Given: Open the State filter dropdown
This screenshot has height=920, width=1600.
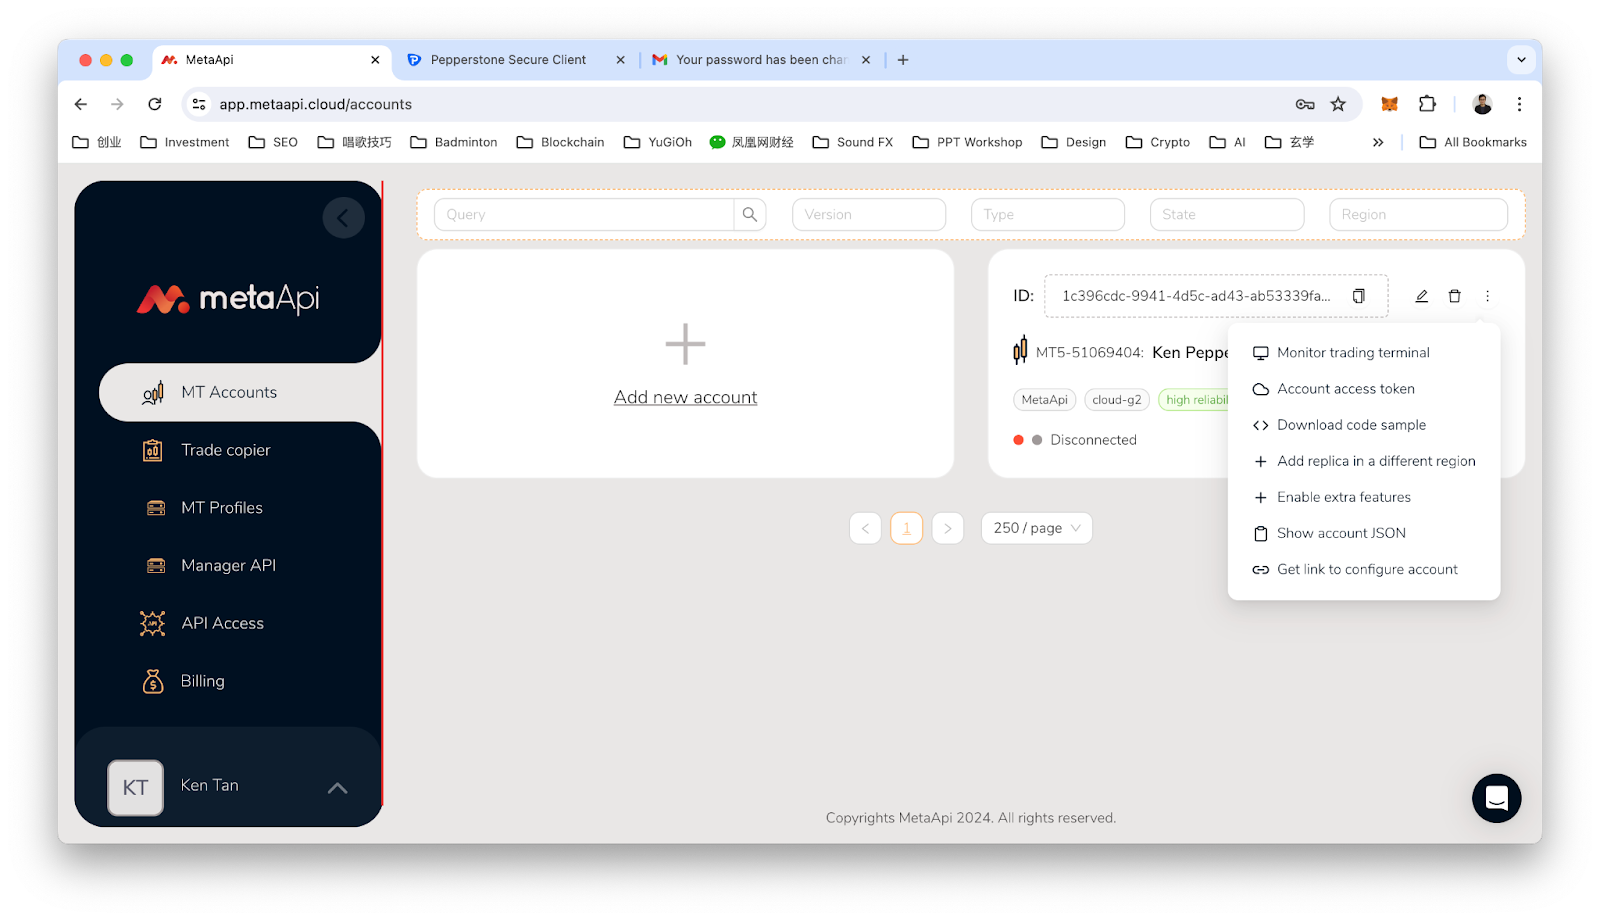Looking at the screenshot, I should coord(1227,215).
